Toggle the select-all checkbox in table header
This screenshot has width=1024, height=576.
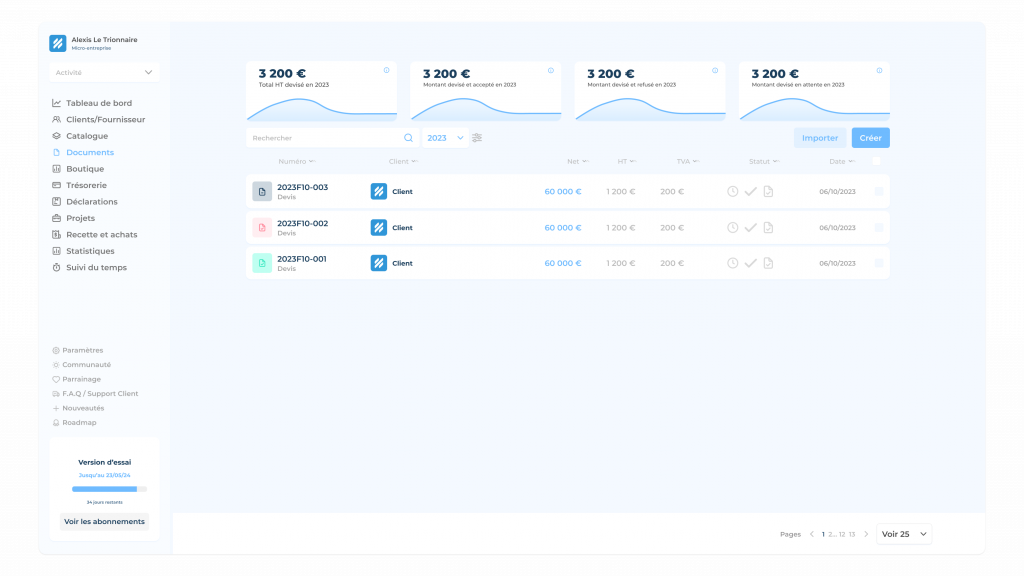pos(876,161)
